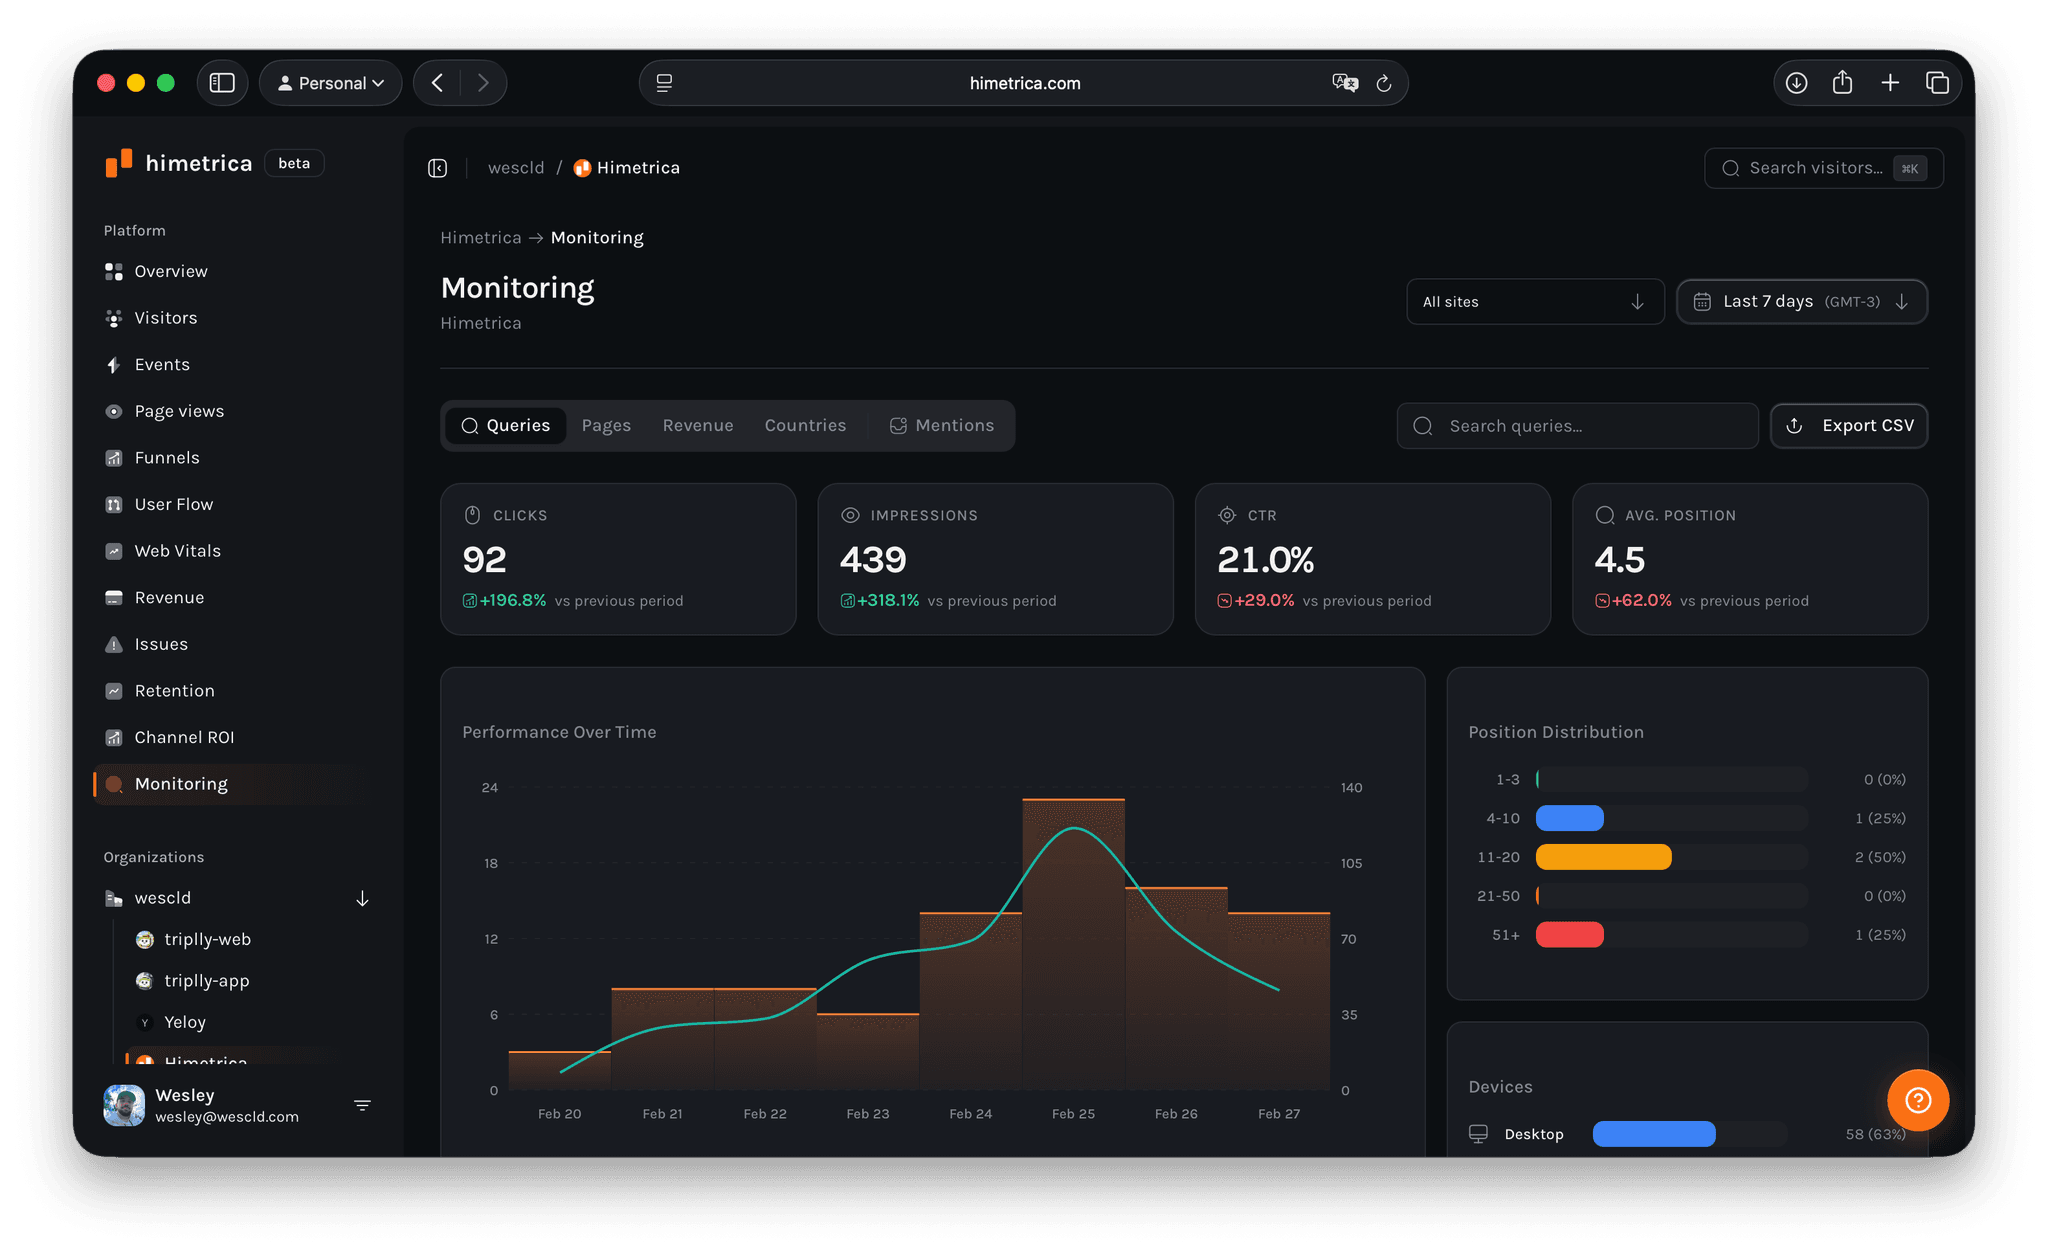
Task: Click the wesley@wescld.com email text
Action: point(227,1117)
